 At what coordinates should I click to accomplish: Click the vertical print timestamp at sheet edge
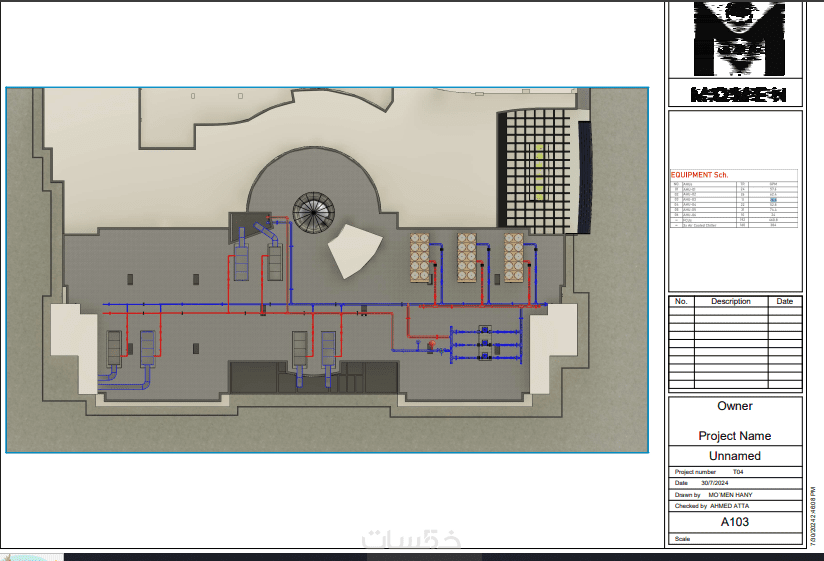[x=812, y=516]
